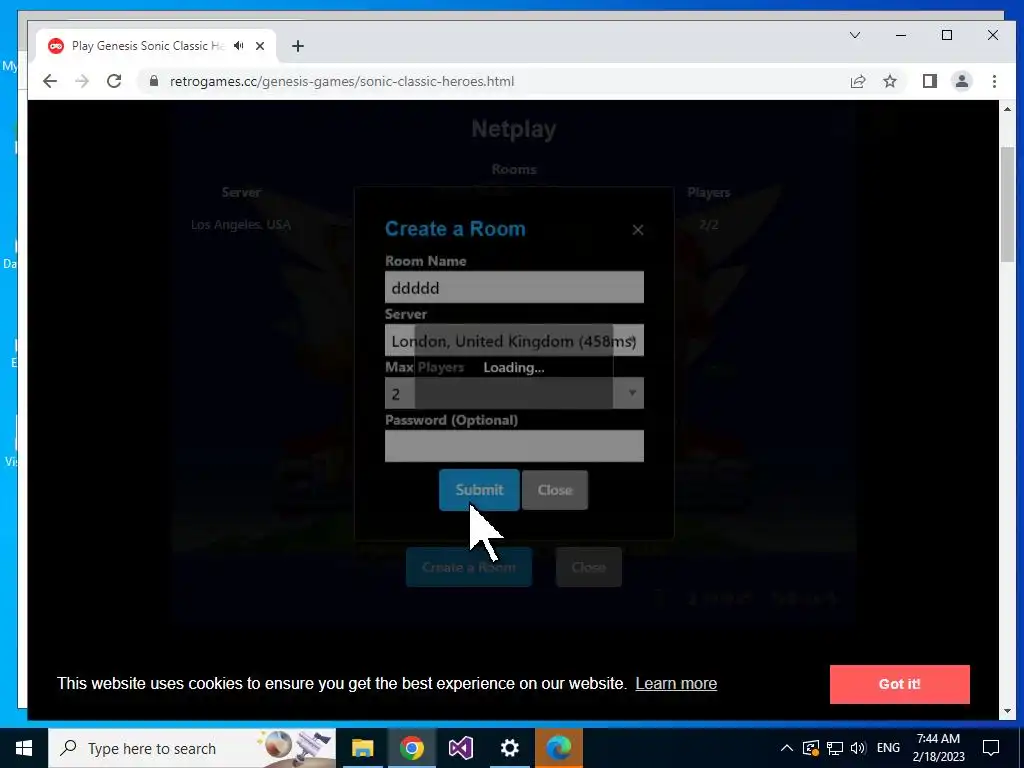This screenshot has width=1024, height=768.
Task: Go back in Chrome
Action: [x=50, y=81]
